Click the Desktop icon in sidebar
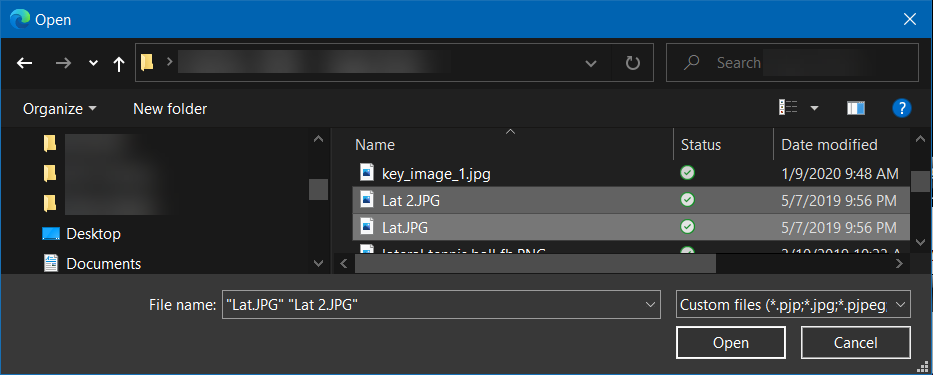 51,234
